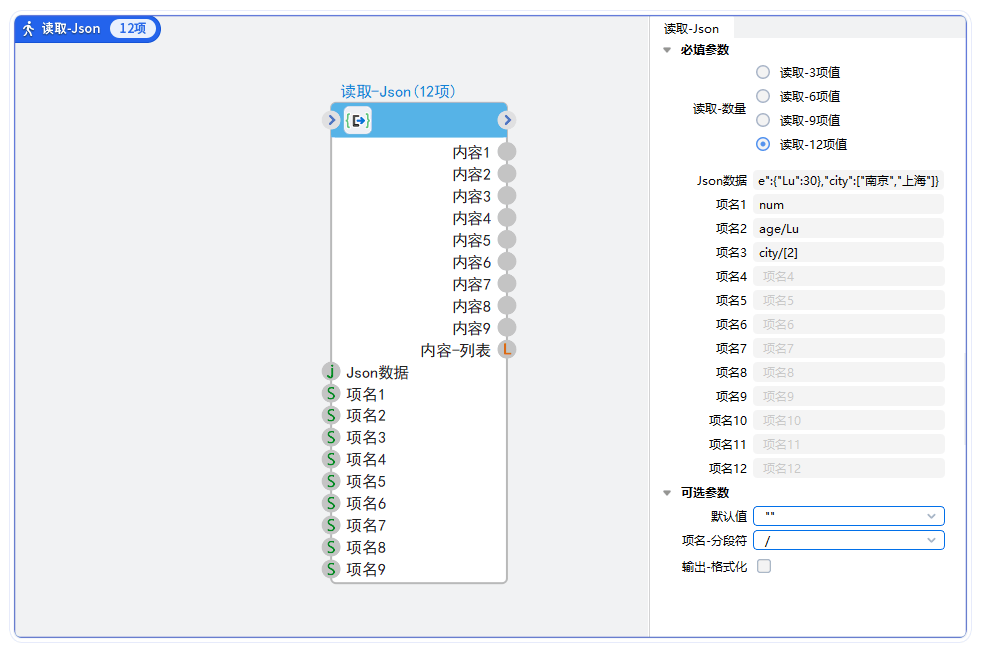Click the 项名6 S input port
The image size is (982, 650).
[331, 503]
